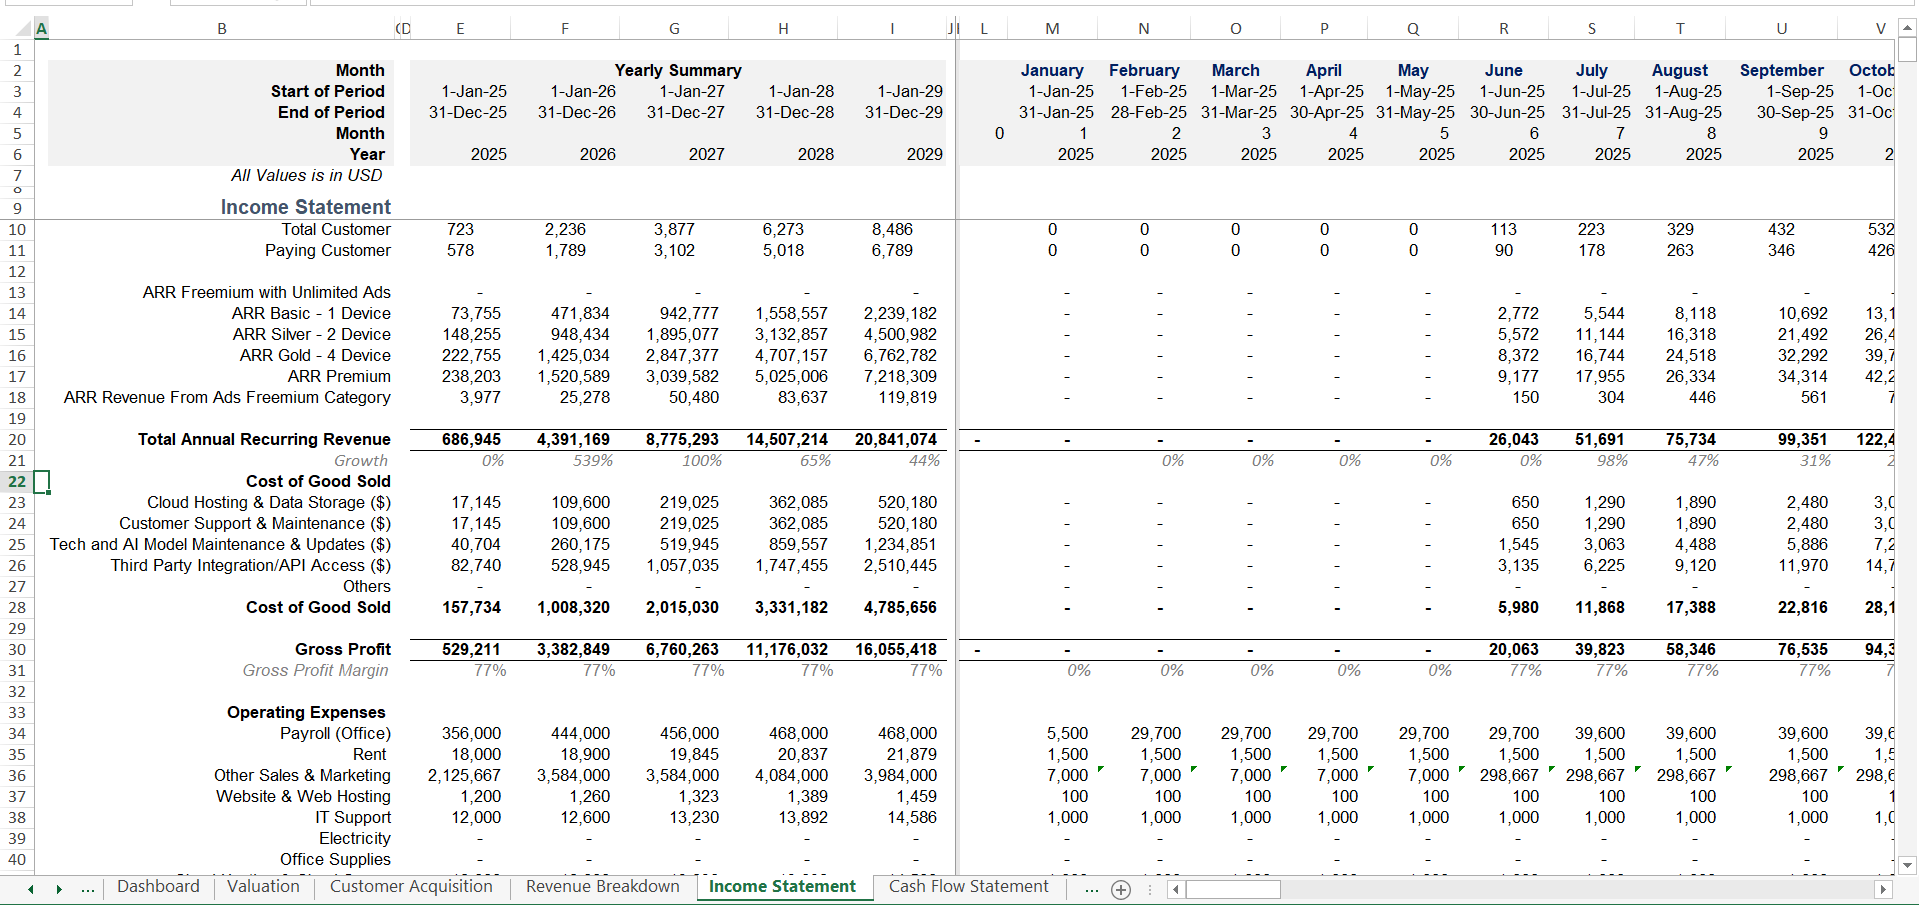Show more sheets right ellipsis
The width and height of the screenshot is (1919, 905).
[1091, 889]
